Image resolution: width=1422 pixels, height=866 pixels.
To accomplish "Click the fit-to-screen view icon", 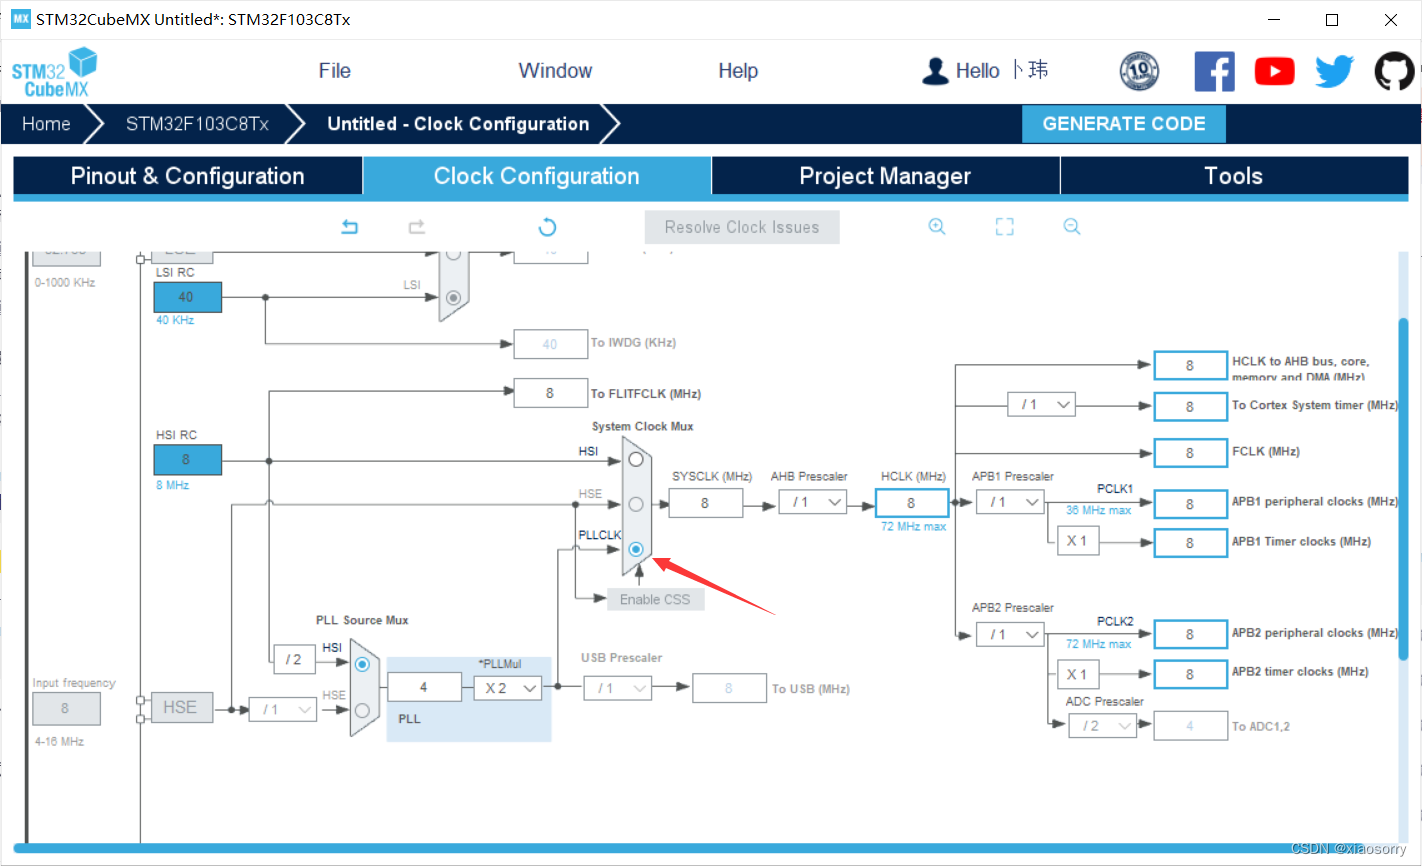I will (x=1005, y=227).
